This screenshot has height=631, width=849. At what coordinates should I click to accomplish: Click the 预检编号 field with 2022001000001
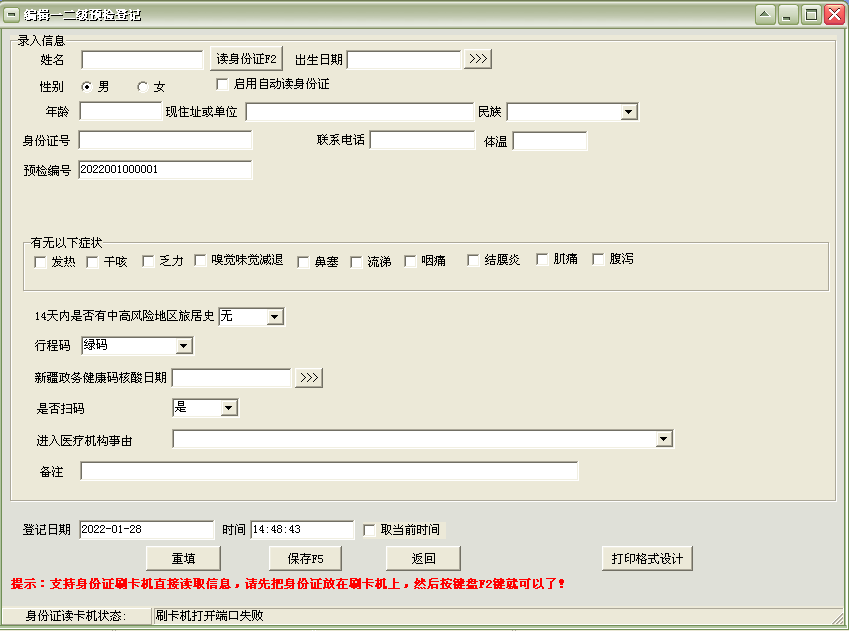pyautogui.click(x=165, y=170)
